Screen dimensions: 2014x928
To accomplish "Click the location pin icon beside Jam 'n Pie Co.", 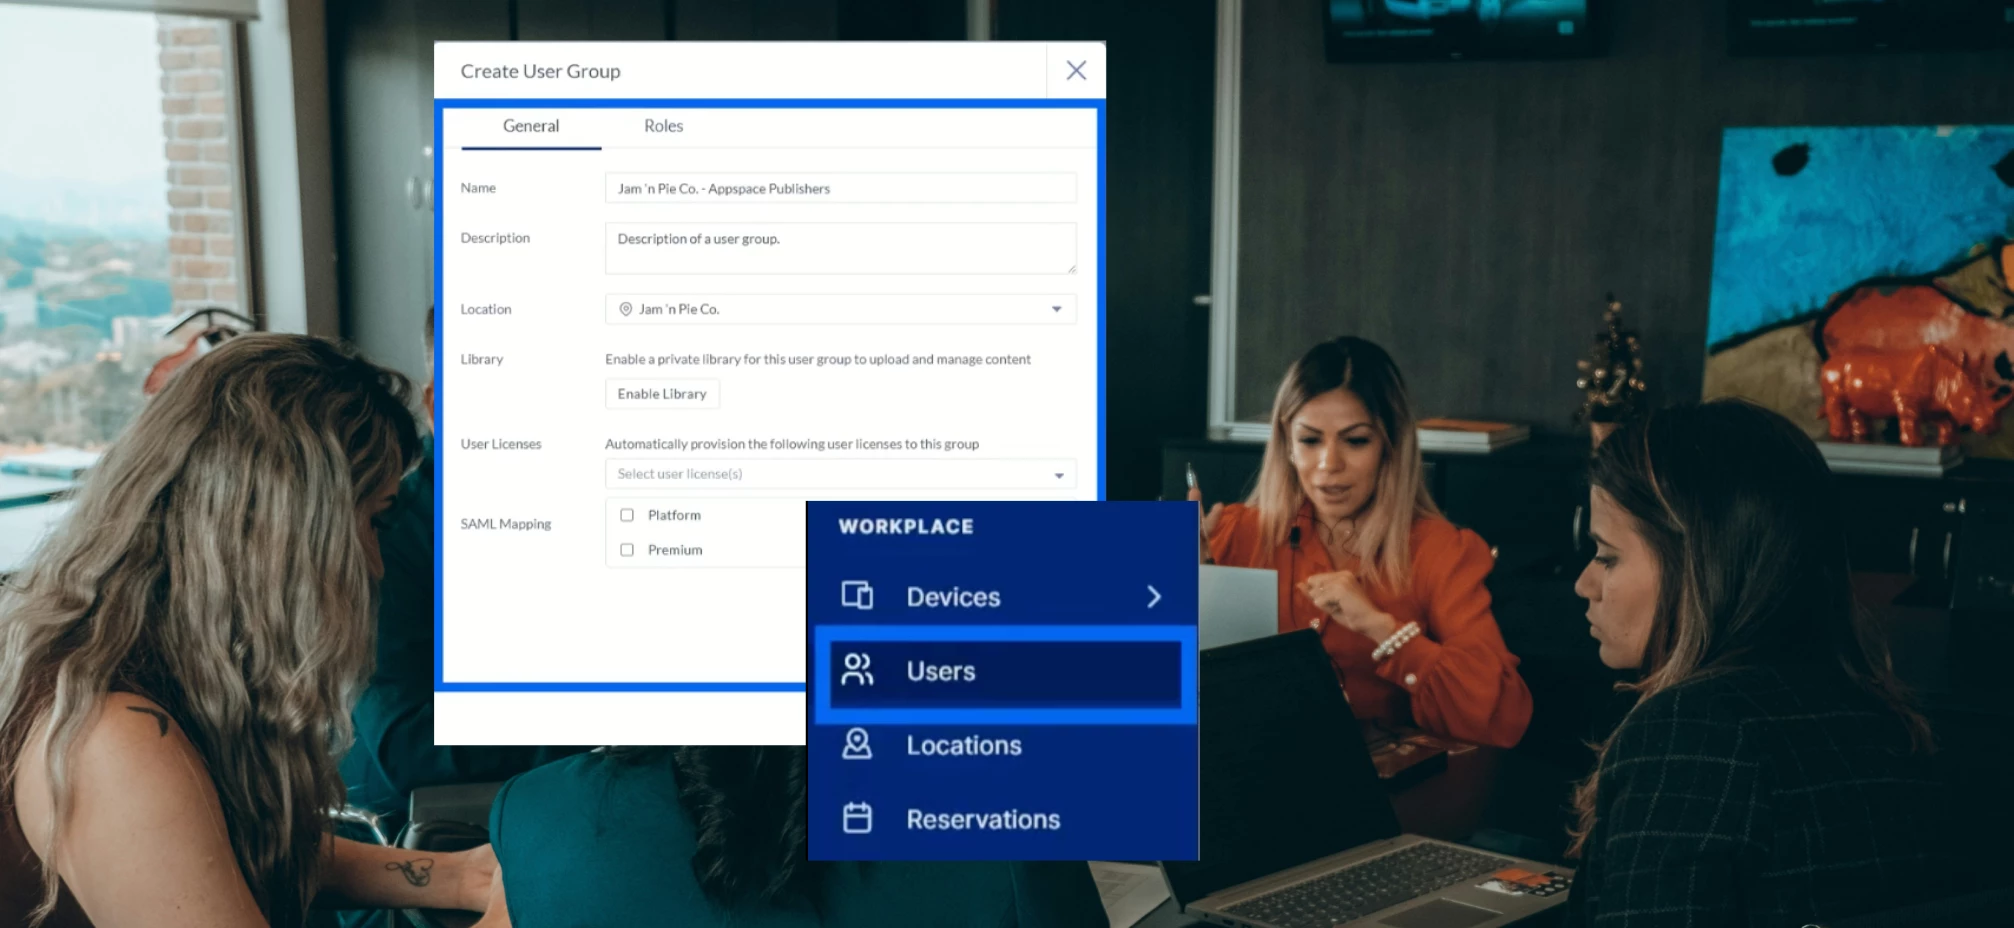I will pyautogui.click(x=628, y=309).
